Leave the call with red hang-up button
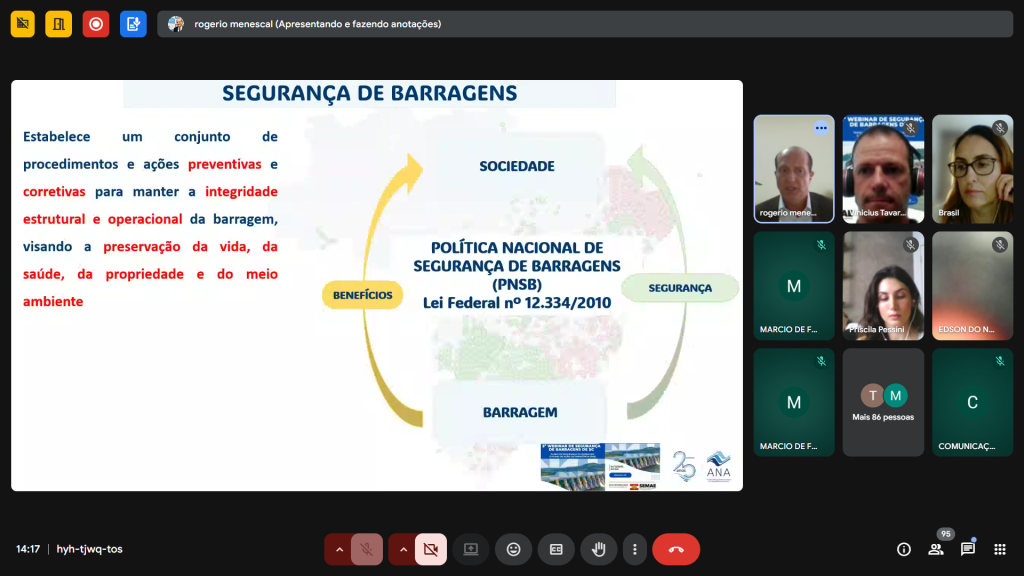The height and width of the screenshot is (576, 1024). tap(676, 549)
